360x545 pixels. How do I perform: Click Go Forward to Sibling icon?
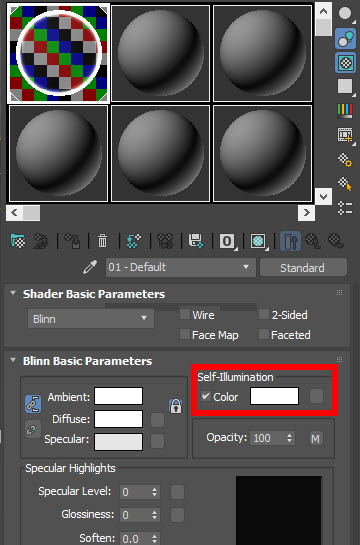coord(336,241)
